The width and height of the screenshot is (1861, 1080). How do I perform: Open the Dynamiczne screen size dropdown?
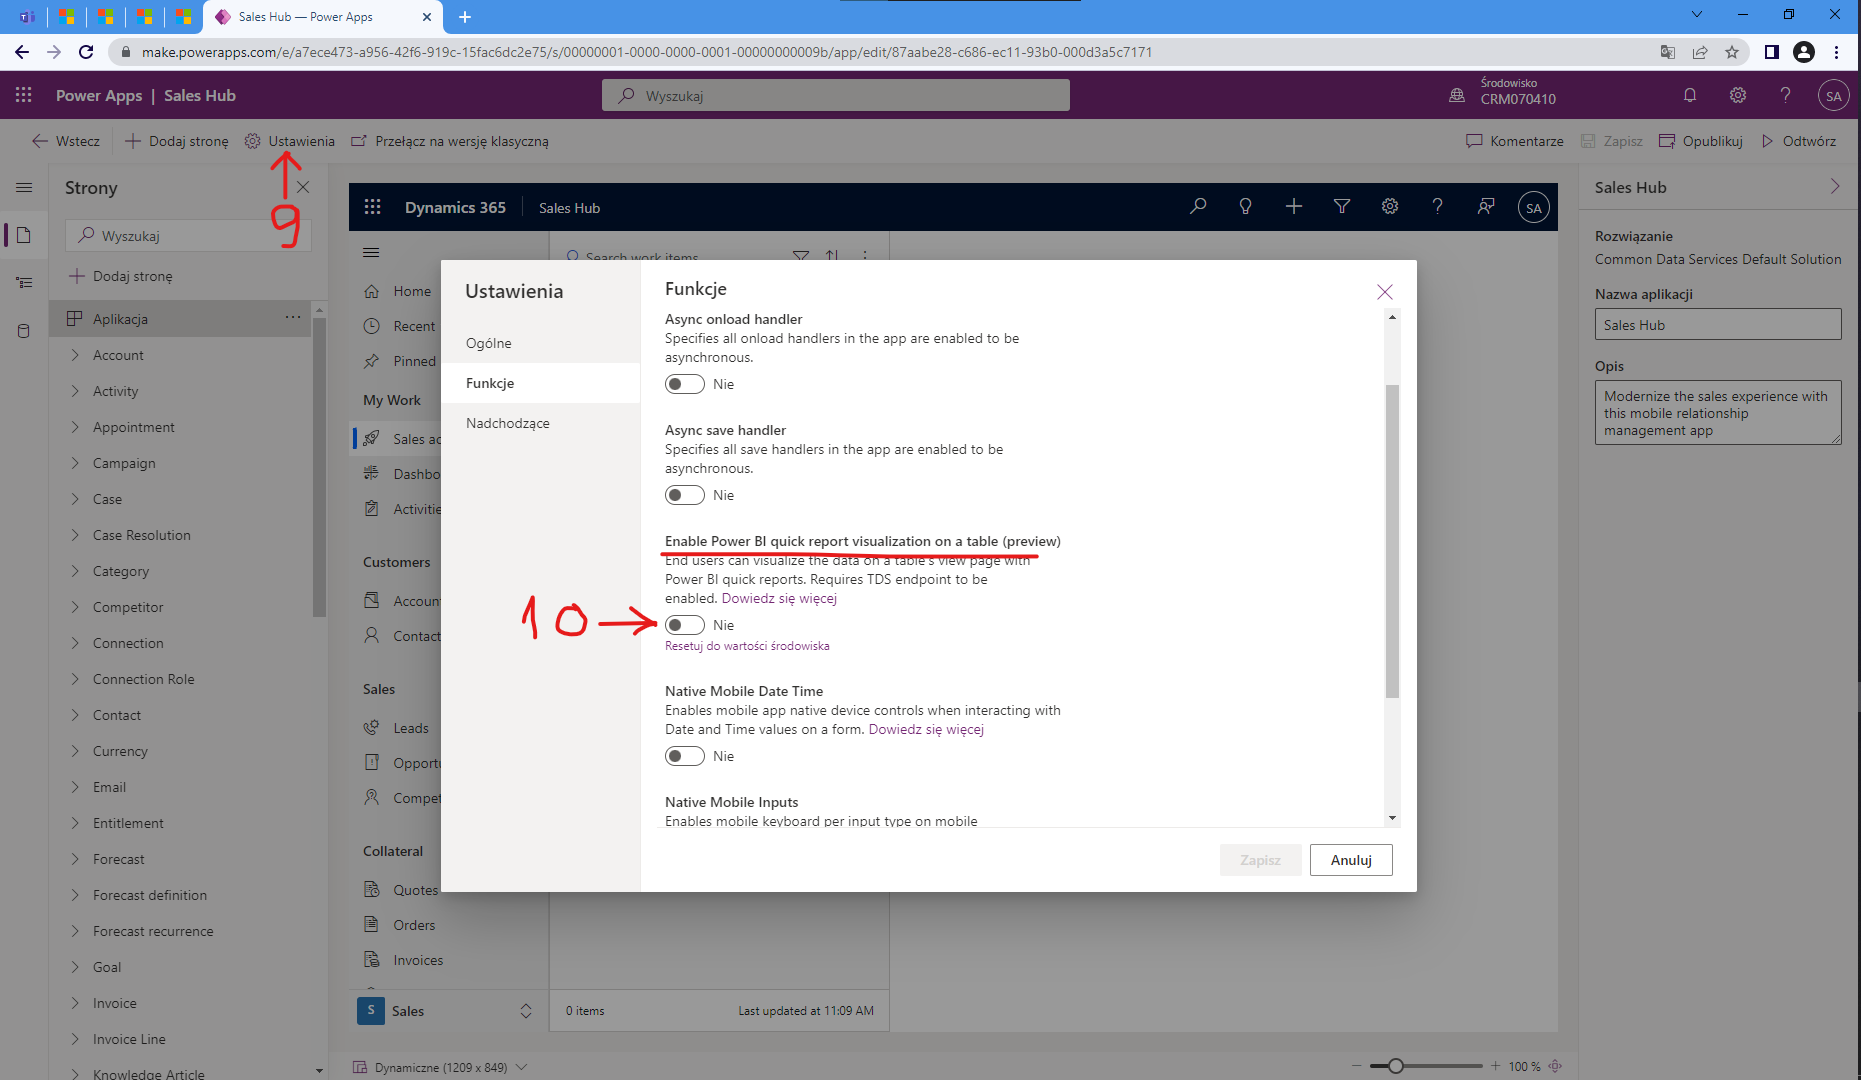[x=440, y=1067]
